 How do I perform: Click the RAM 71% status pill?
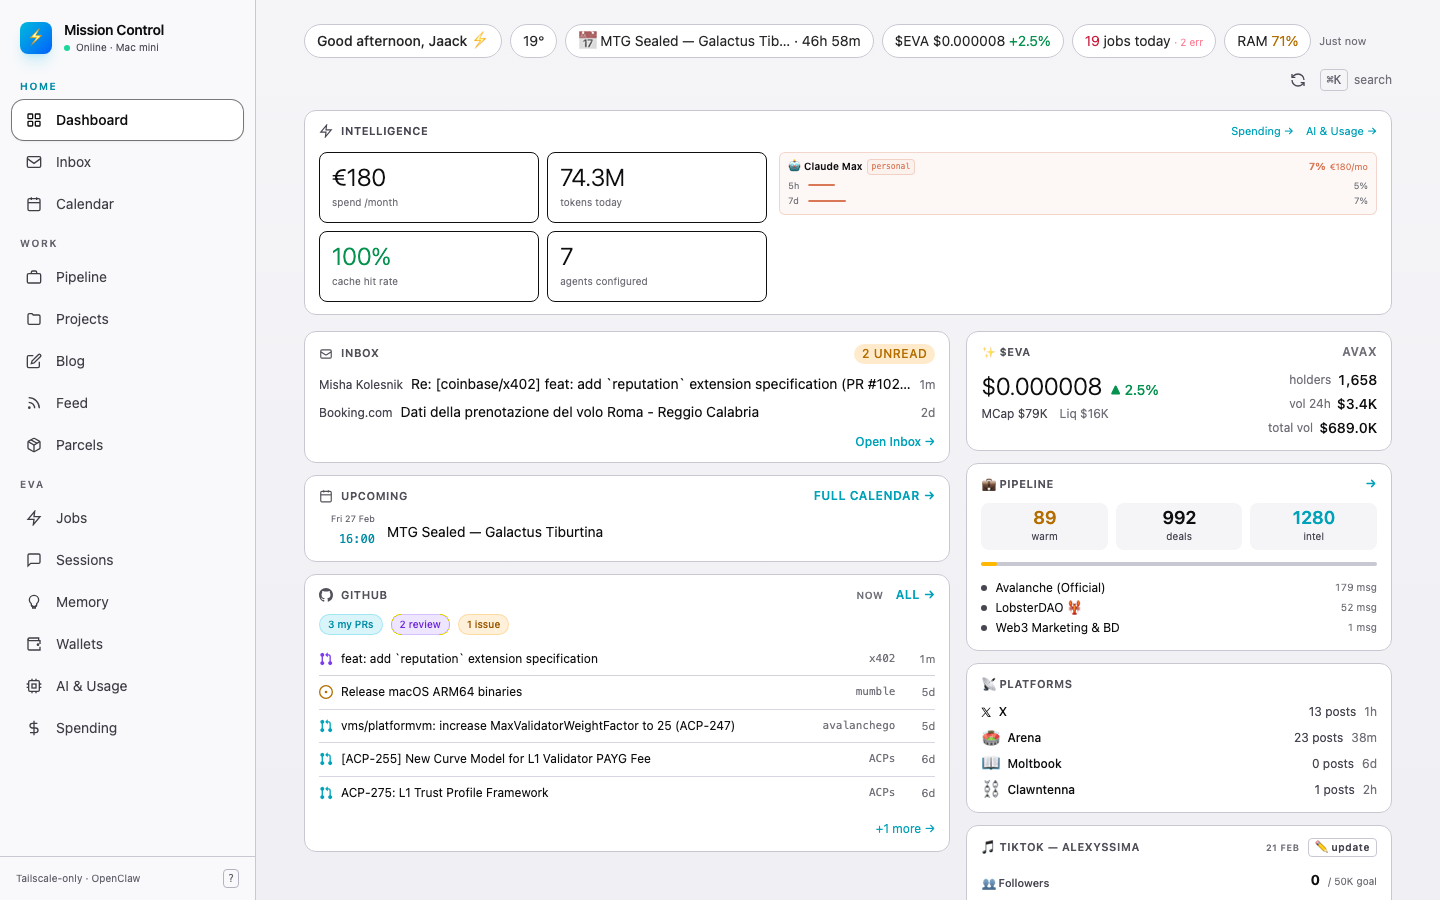(1267, 41)
